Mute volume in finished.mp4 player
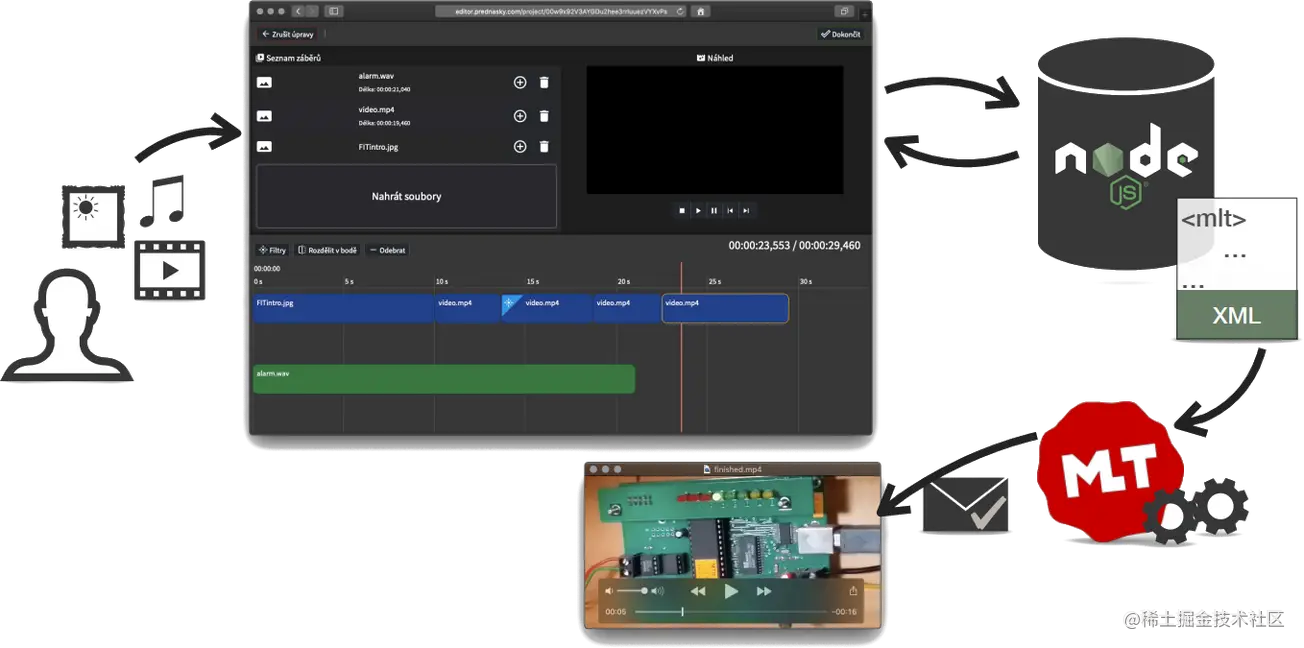The image size is (1304, 648). 609,591
